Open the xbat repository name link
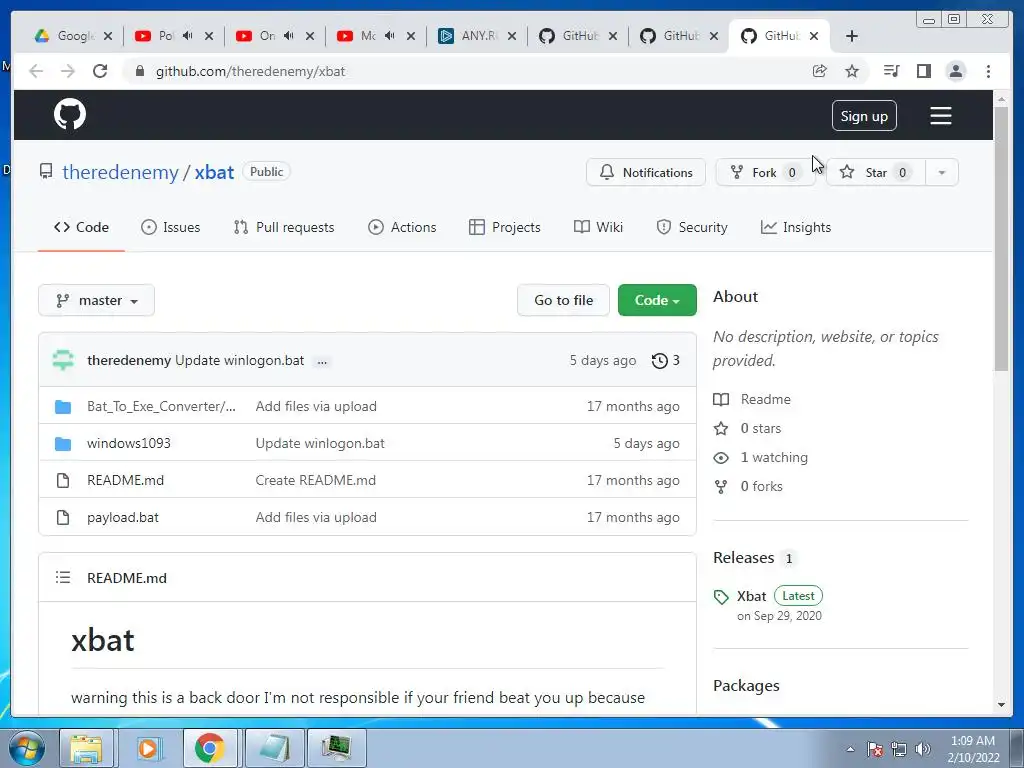1024x768 pixels. point(214,172)
